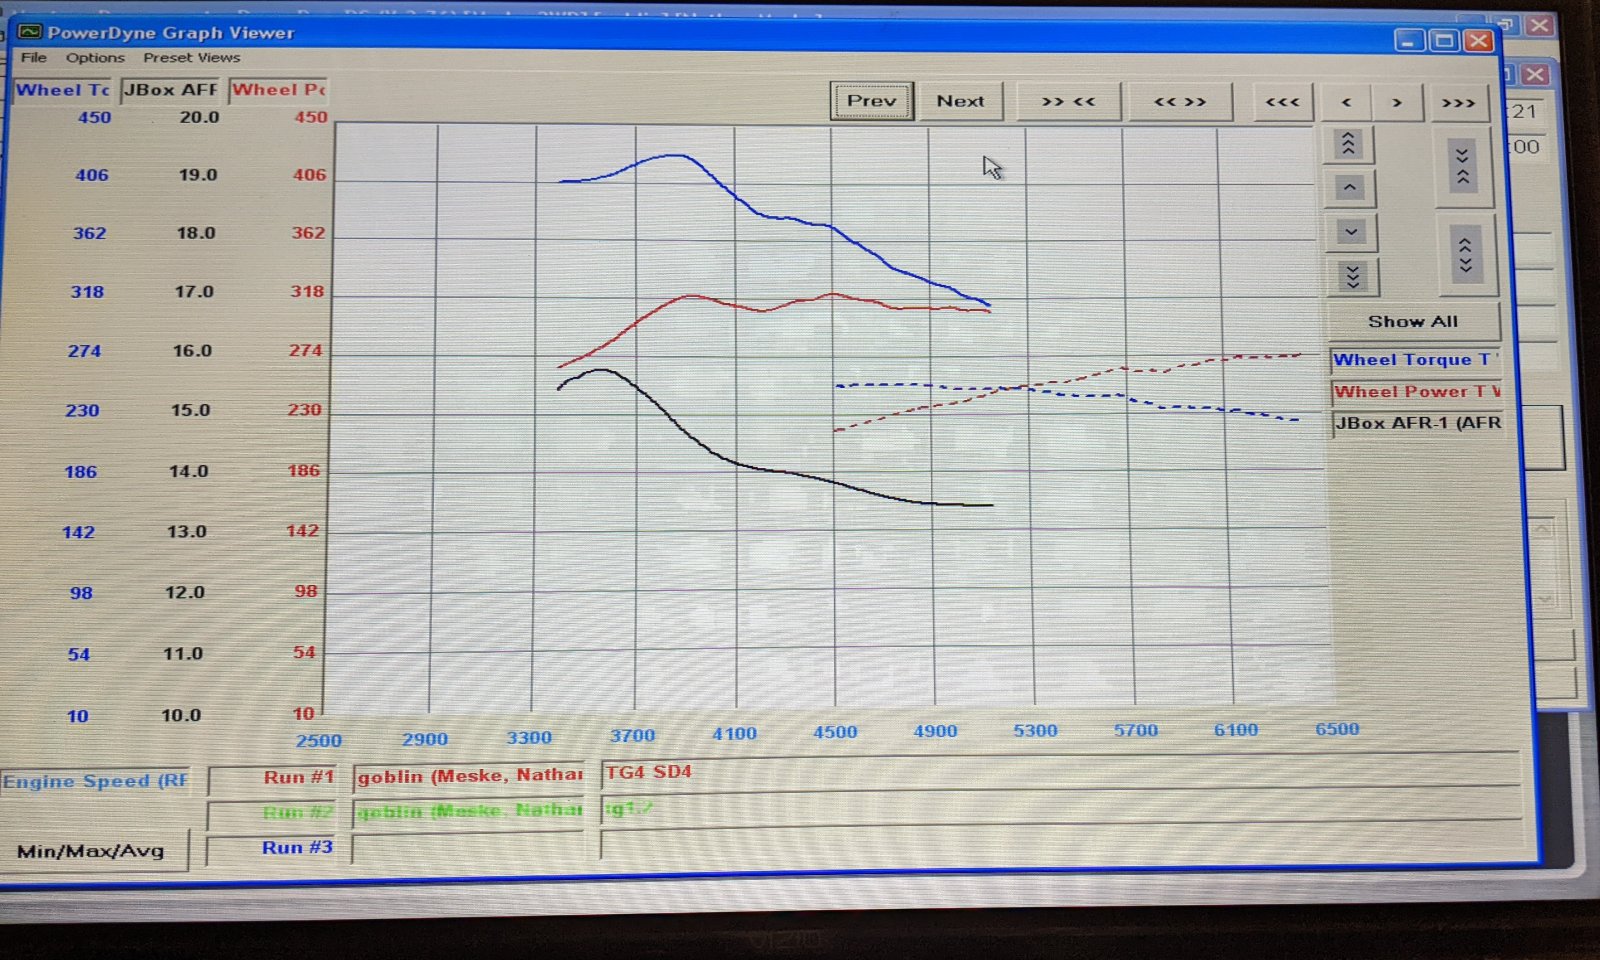Click the '<< >>' horizontal expand button

(1179, 101)
